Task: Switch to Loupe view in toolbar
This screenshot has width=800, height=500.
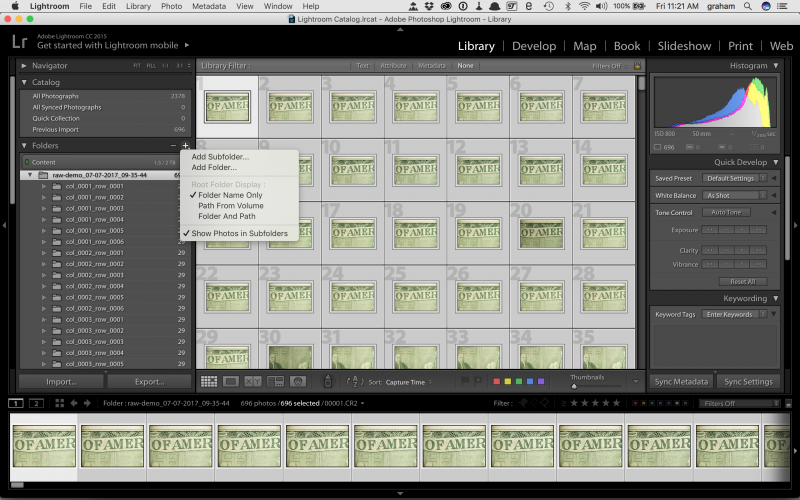Action: (230, 381)
